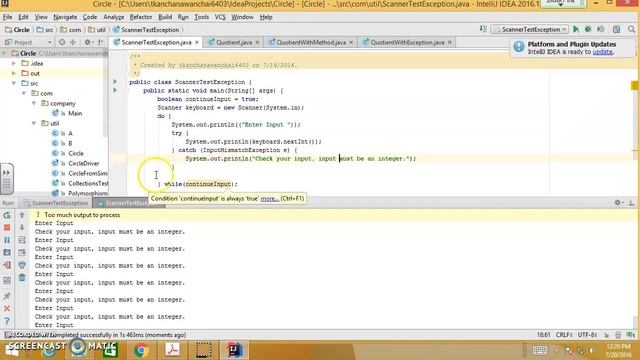Image resolution: width=640 pixels, height=360 pixels.
Task: Open help question mark in Run panel
Action: 7,321
